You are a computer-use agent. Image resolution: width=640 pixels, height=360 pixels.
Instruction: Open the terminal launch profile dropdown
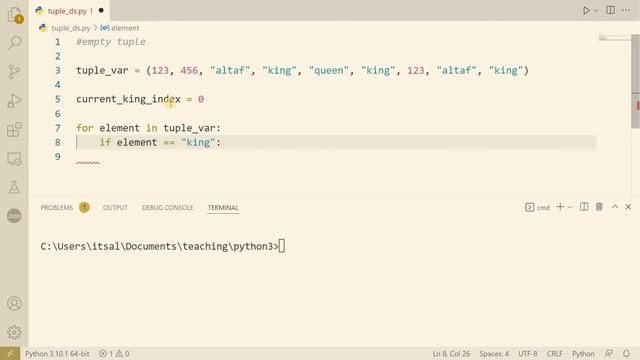(570, 207)
